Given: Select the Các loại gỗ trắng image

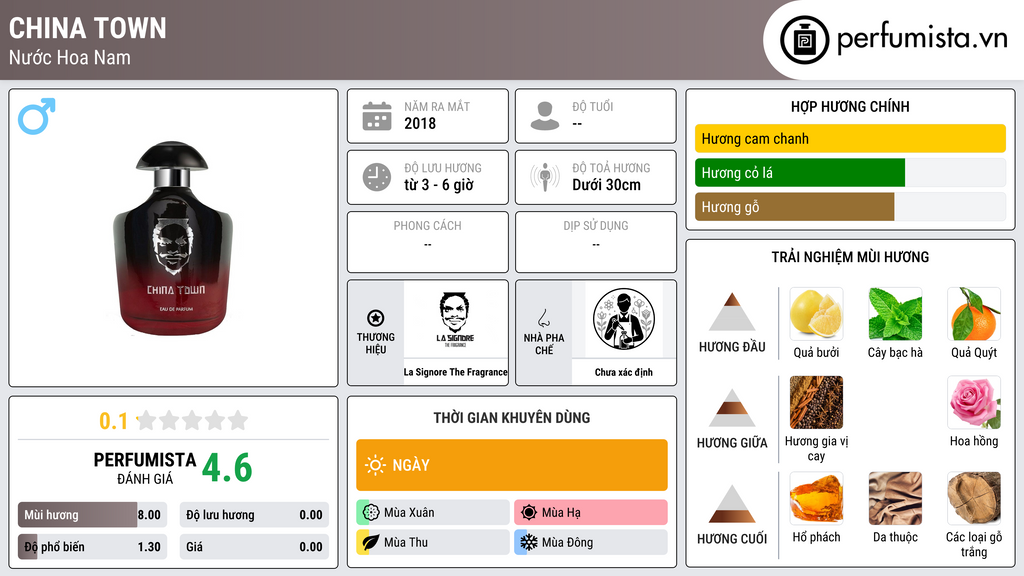Looking at the screenshot, I should click(x=974, y=498).
